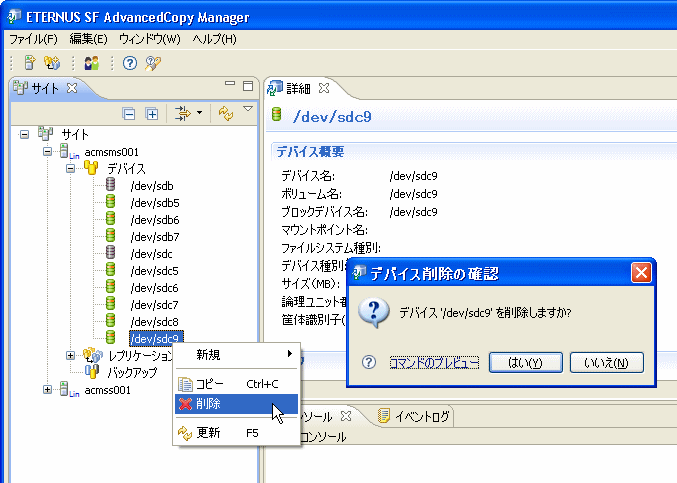This screenshot has width=677, height=483.
Task: Select /dev/sdc device in tree
Action: tap(152, 254)
